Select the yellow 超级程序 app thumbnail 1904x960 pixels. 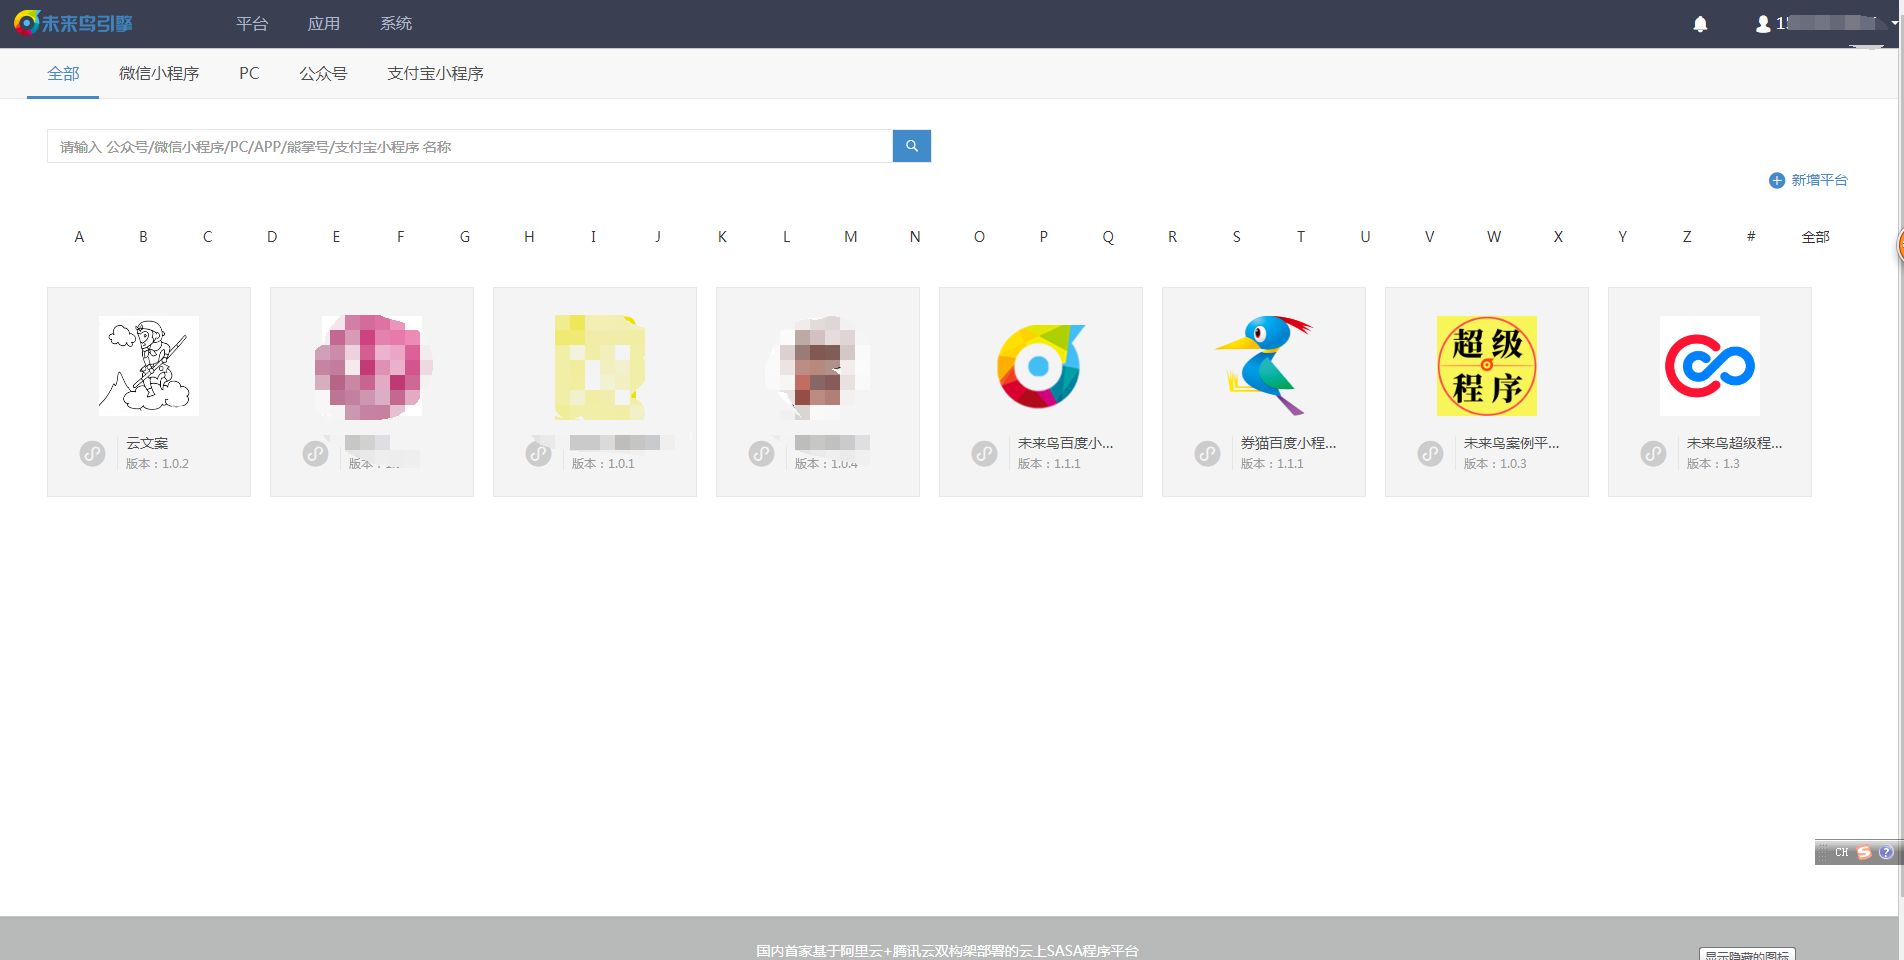(1486, 366)
